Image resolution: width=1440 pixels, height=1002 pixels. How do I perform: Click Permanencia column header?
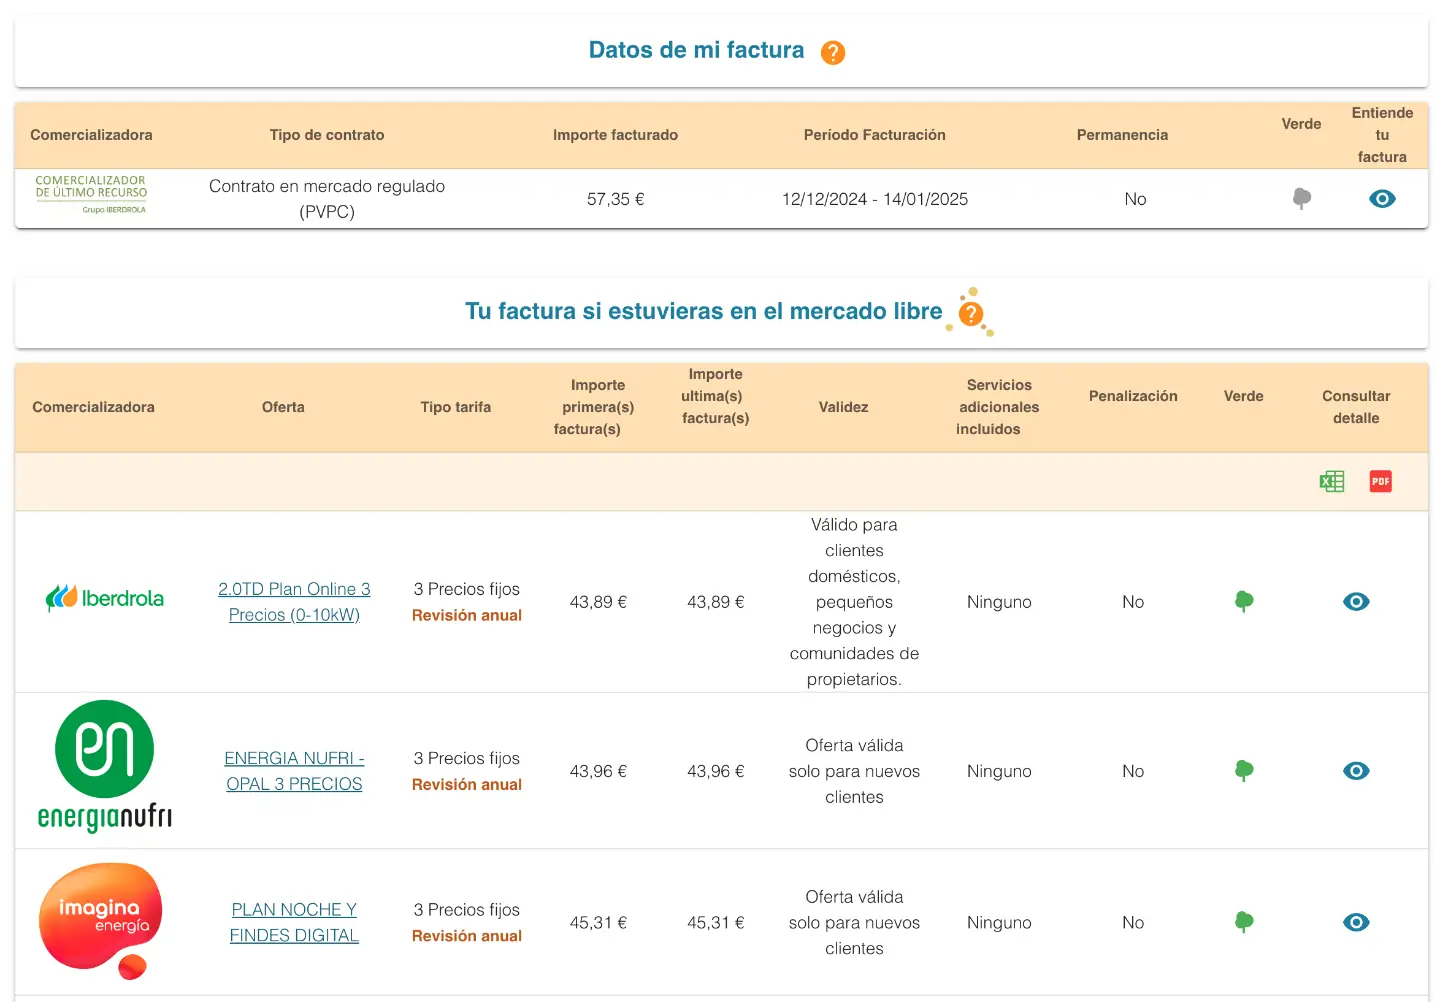point(1122,135)
